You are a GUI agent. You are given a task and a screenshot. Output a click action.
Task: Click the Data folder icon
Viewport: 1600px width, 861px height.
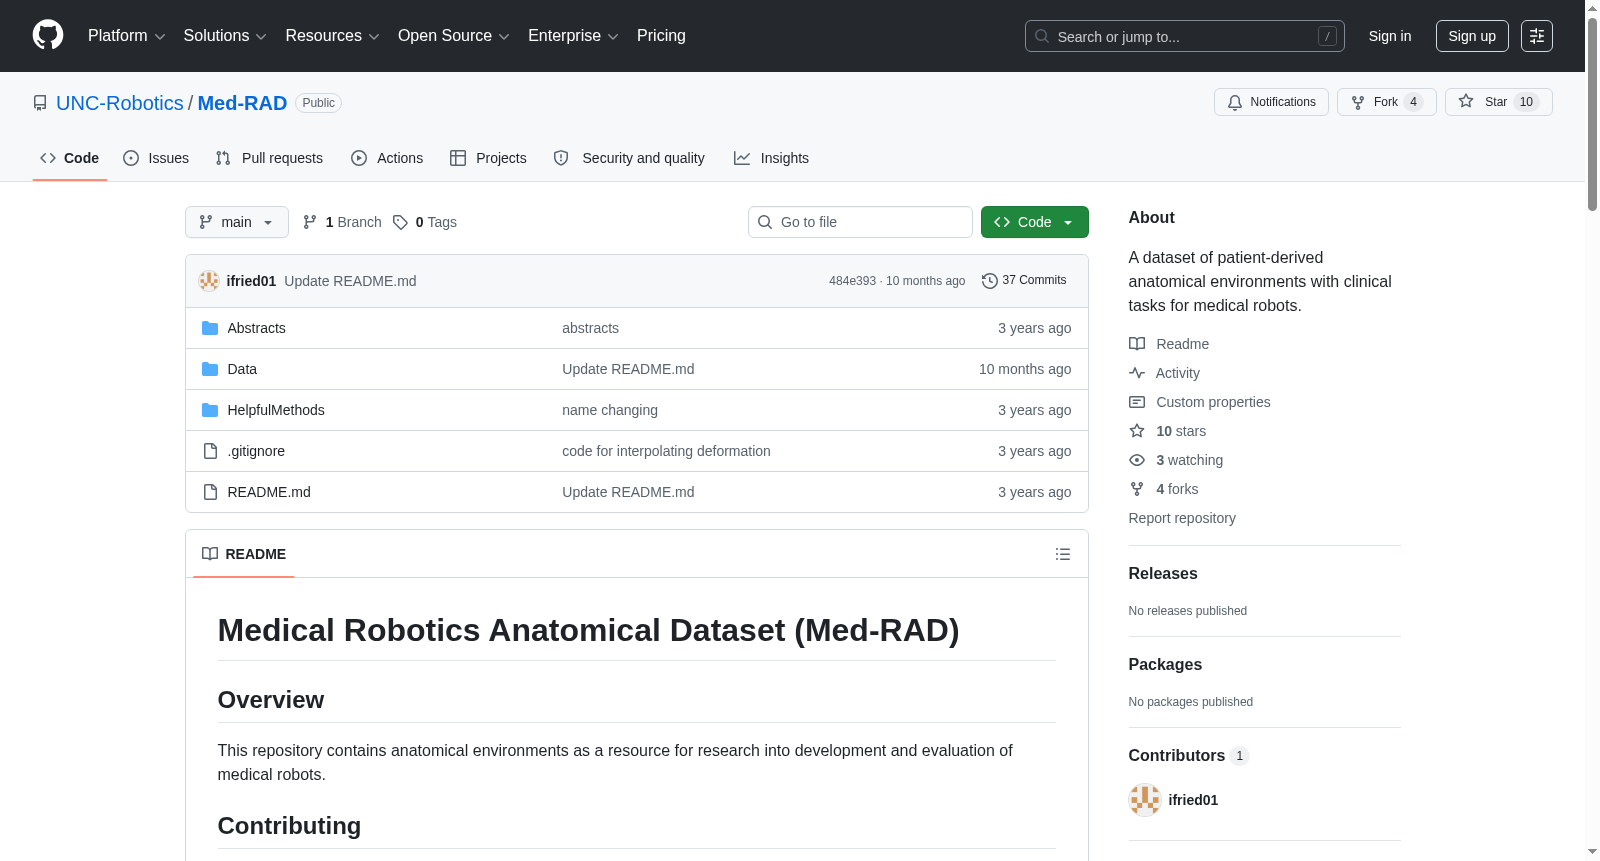210,369
